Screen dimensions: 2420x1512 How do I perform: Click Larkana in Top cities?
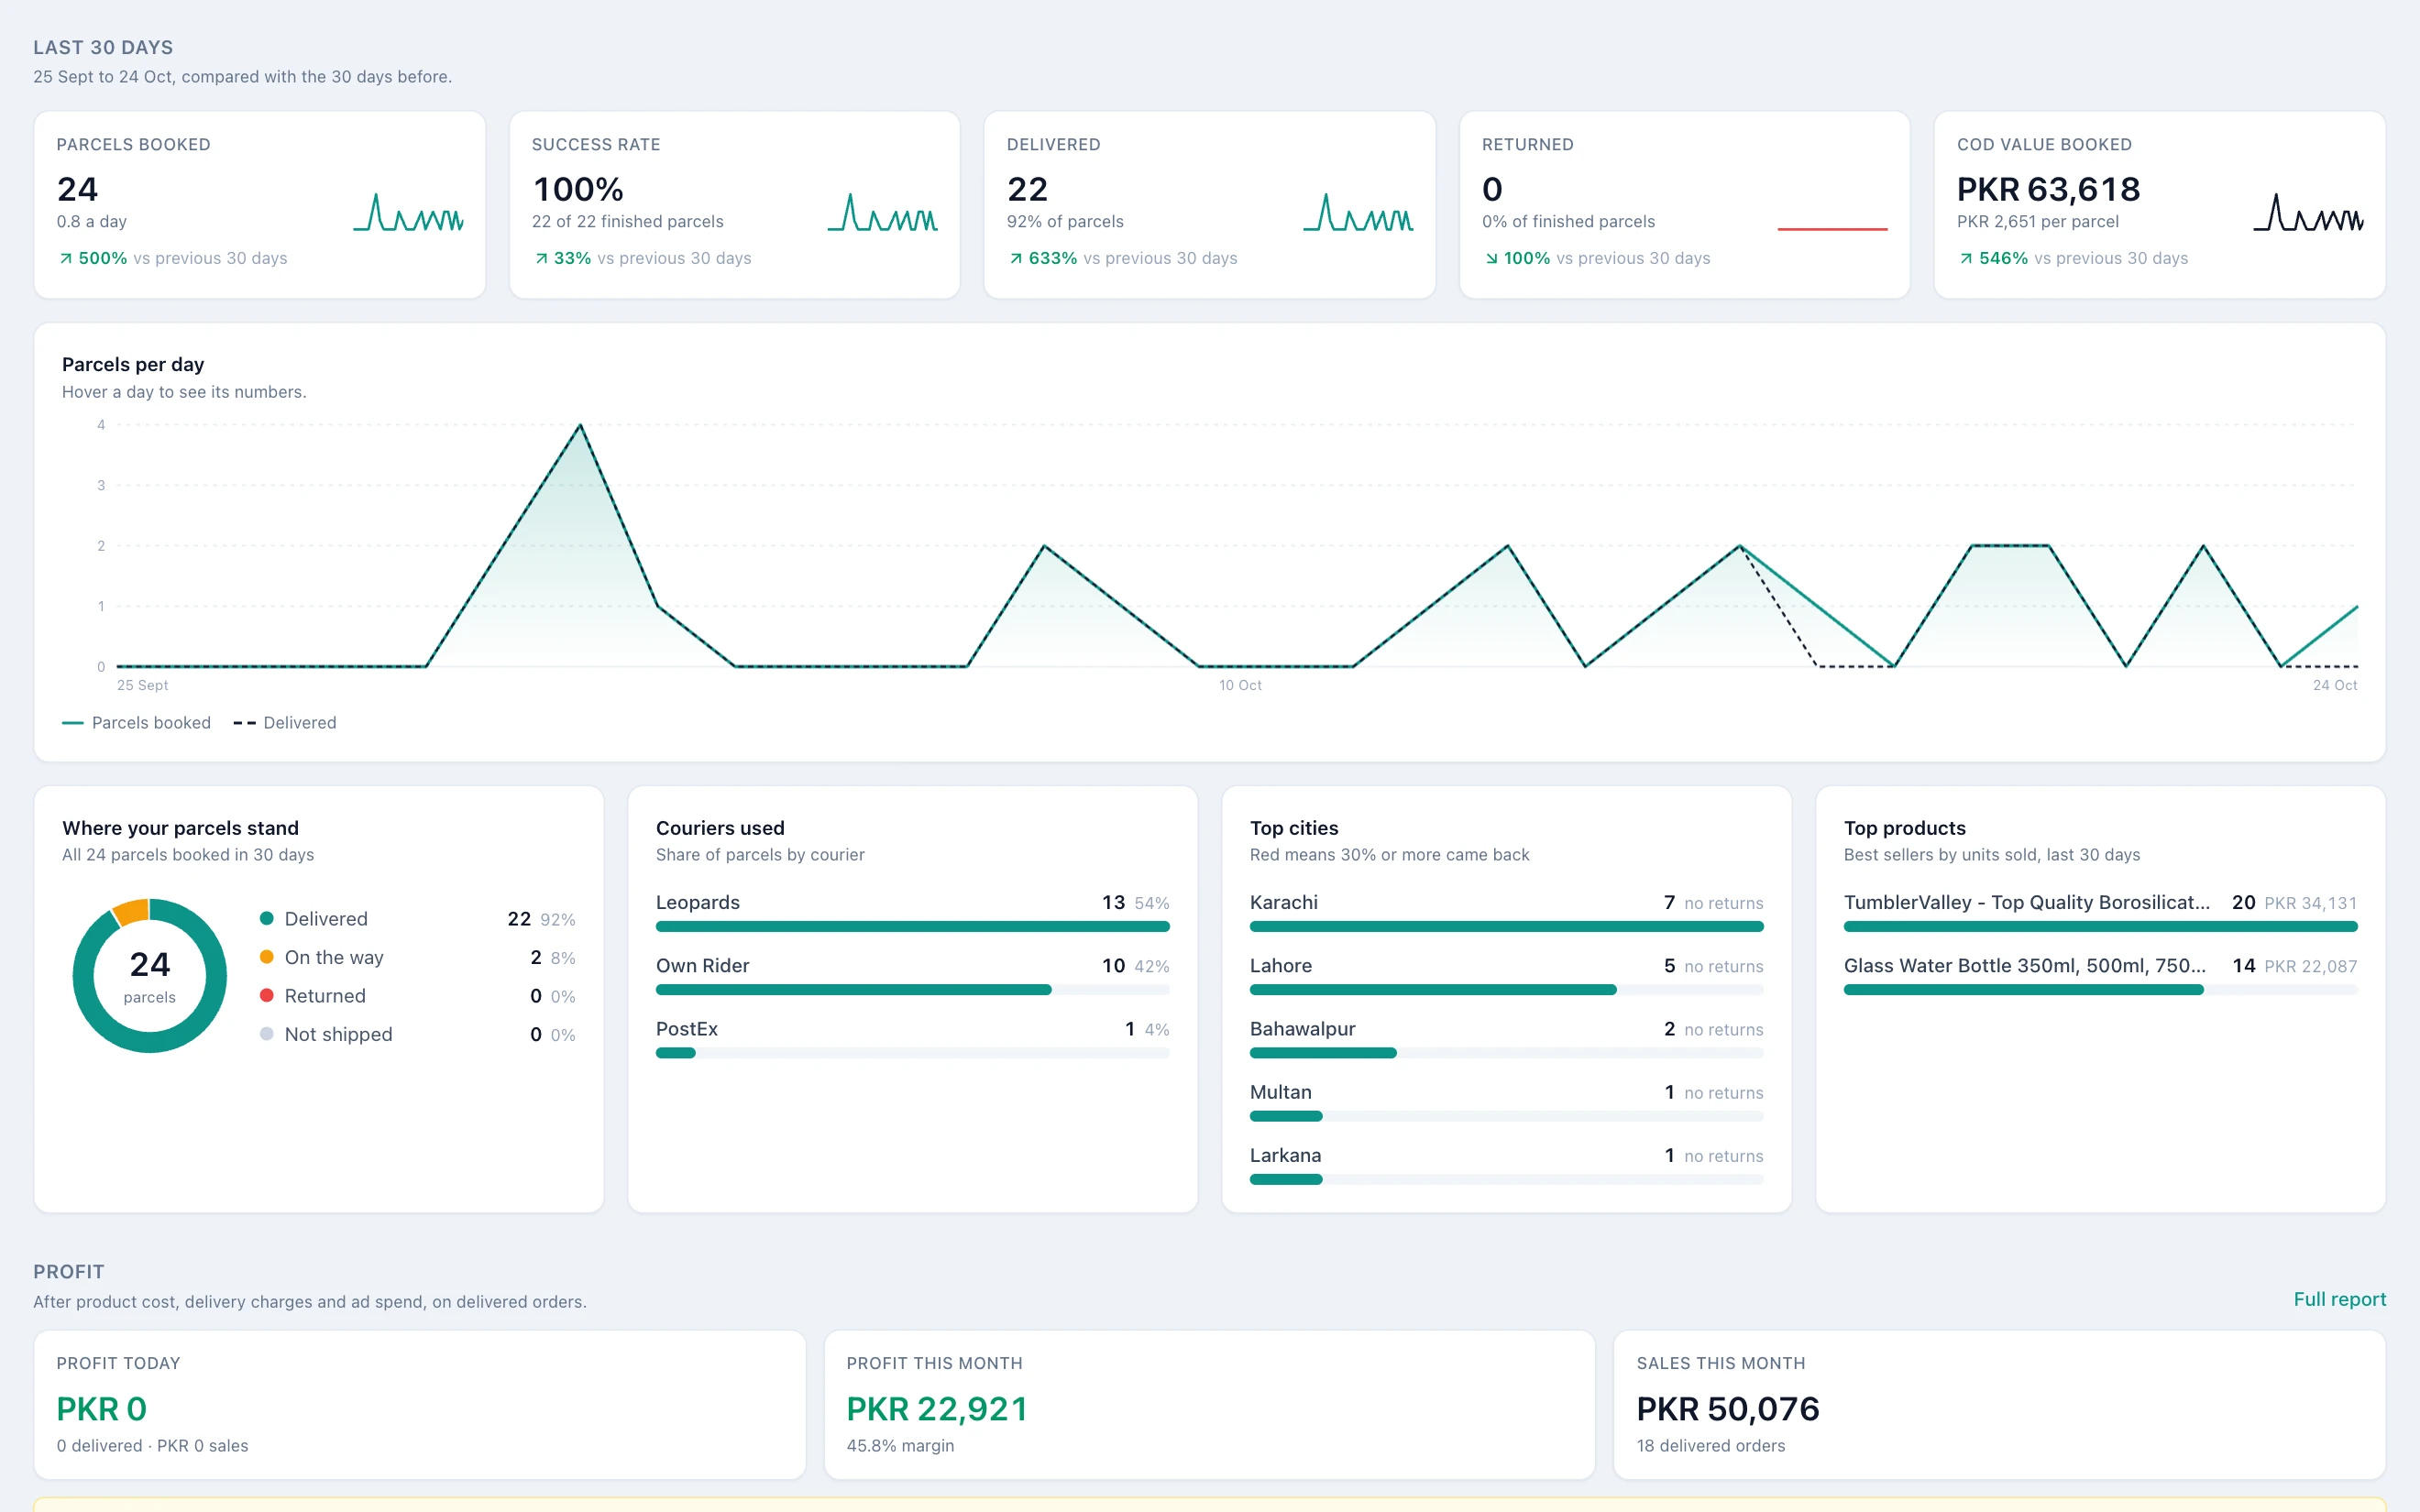tap(1285, 1155)
